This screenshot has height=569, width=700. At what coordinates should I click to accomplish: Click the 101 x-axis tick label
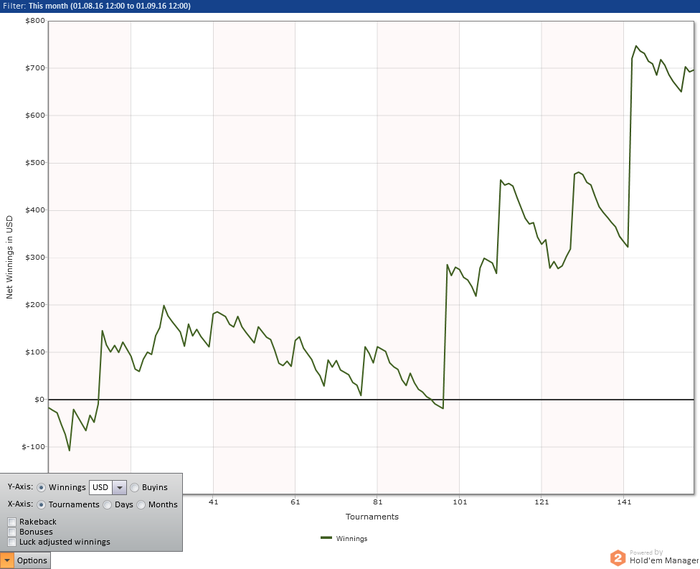click(x=460, y=502)
